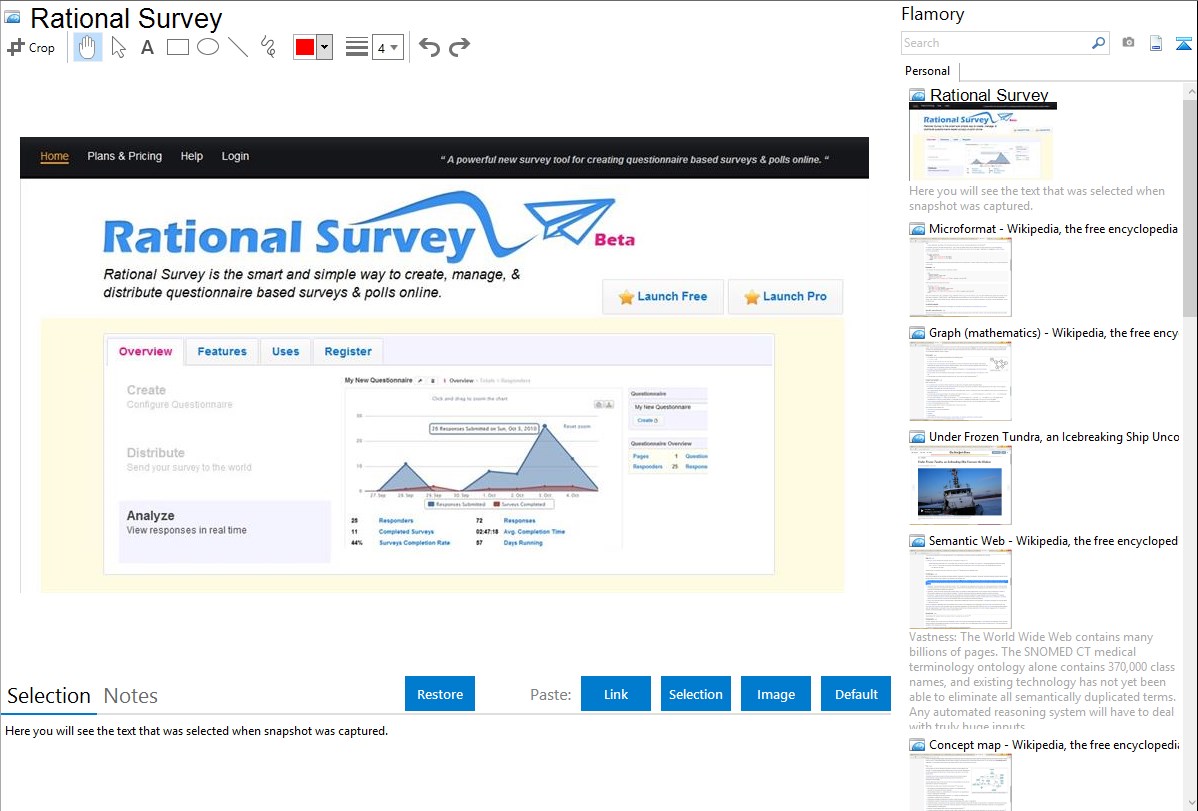
Task: Select the Crop tool
Action: (31, 47)
